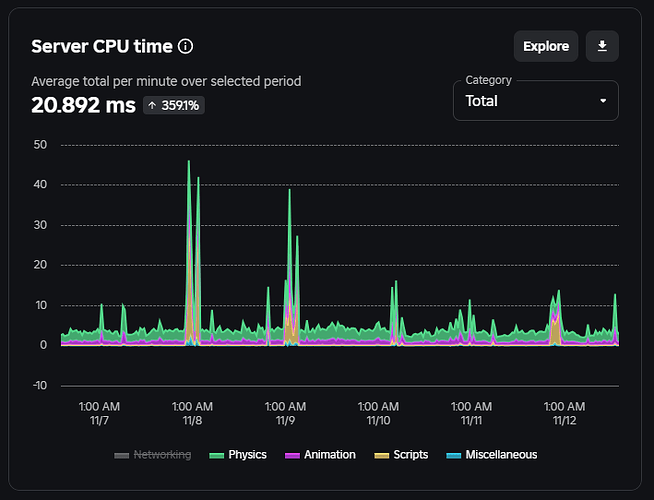This screenshot has height=500, width=654.
Task: Click the 20.892 ms average value
Action: pyautogui.click(x=83, y=105)
